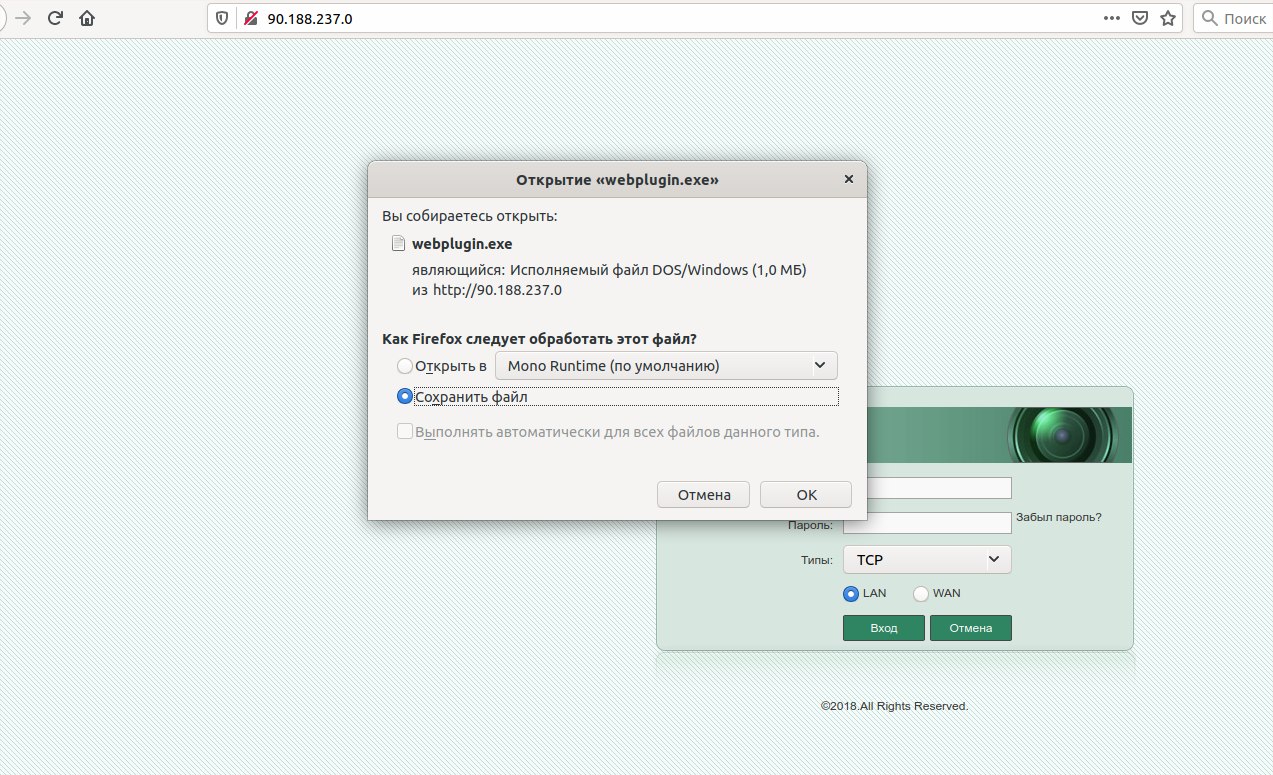Screen dimensions: 1273x775
Task: Close the webplugin.exe dialog with X
Action: [849, 180]
